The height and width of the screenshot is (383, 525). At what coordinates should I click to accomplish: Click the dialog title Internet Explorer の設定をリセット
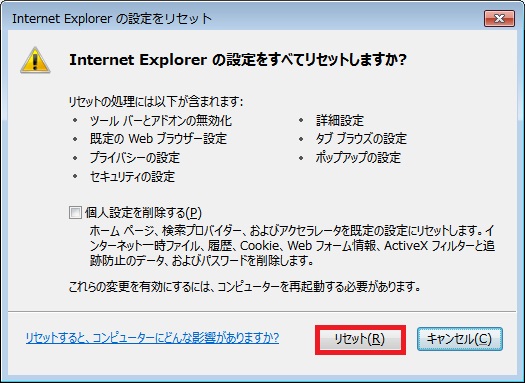(112, 18)
